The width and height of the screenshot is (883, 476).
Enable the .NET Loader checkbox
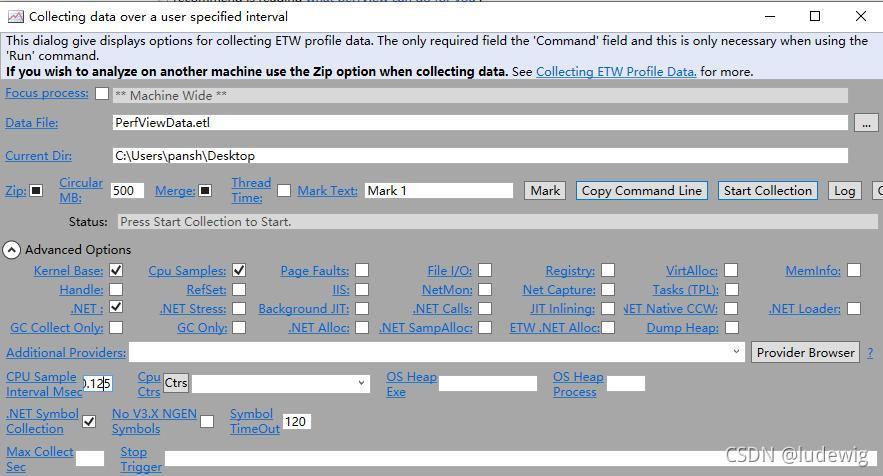[x=854, y=309]
